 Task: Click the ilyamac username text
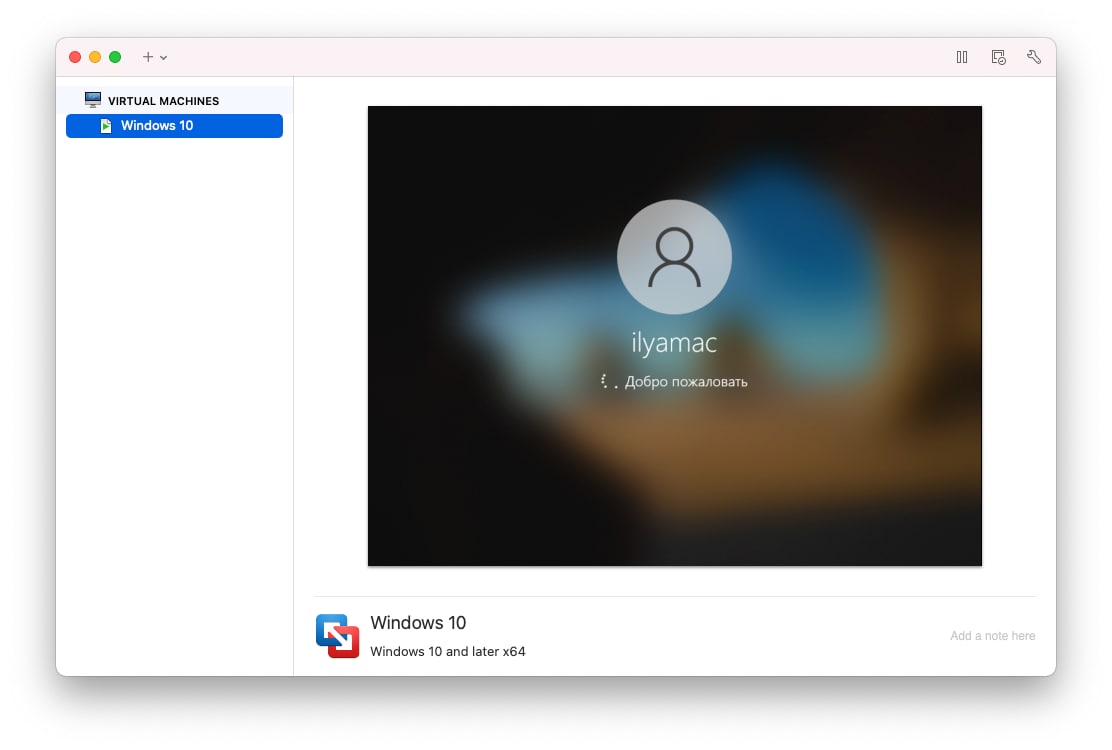point(674,343)
